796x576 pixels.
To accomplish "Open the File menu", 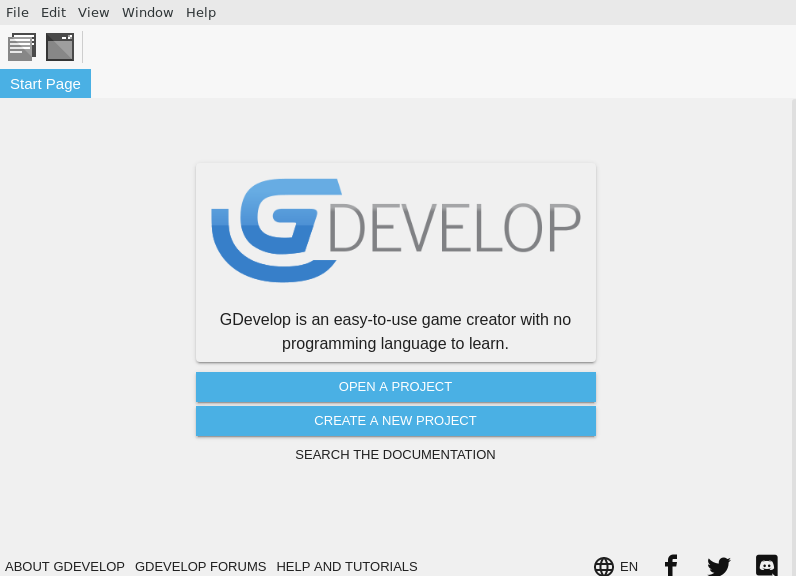I will tap(17, 12).
